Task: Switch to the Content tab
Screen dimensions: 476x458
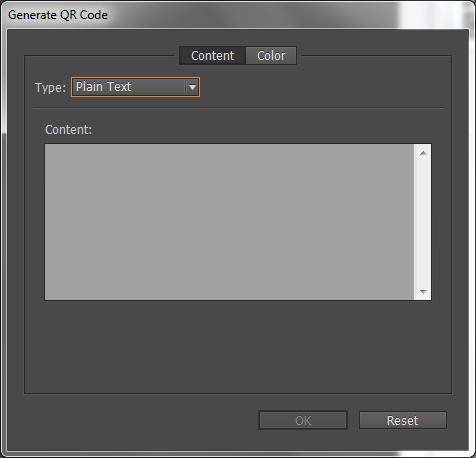Action: point(213,56)
